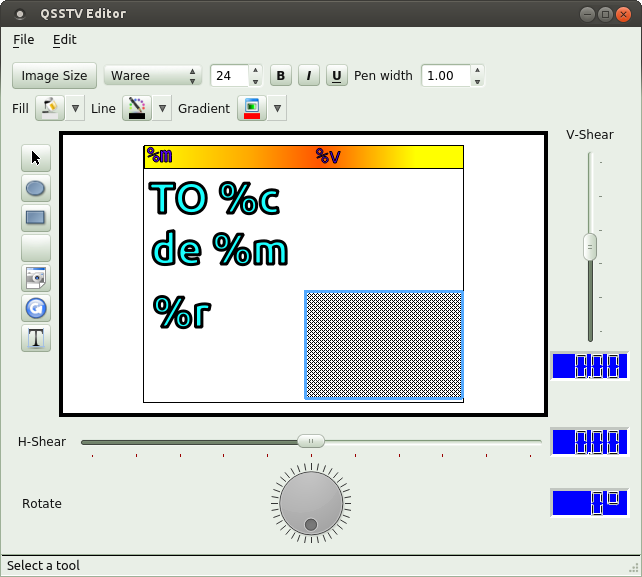Click the Image Size button
Screen dimensions: 642x577
54,76
